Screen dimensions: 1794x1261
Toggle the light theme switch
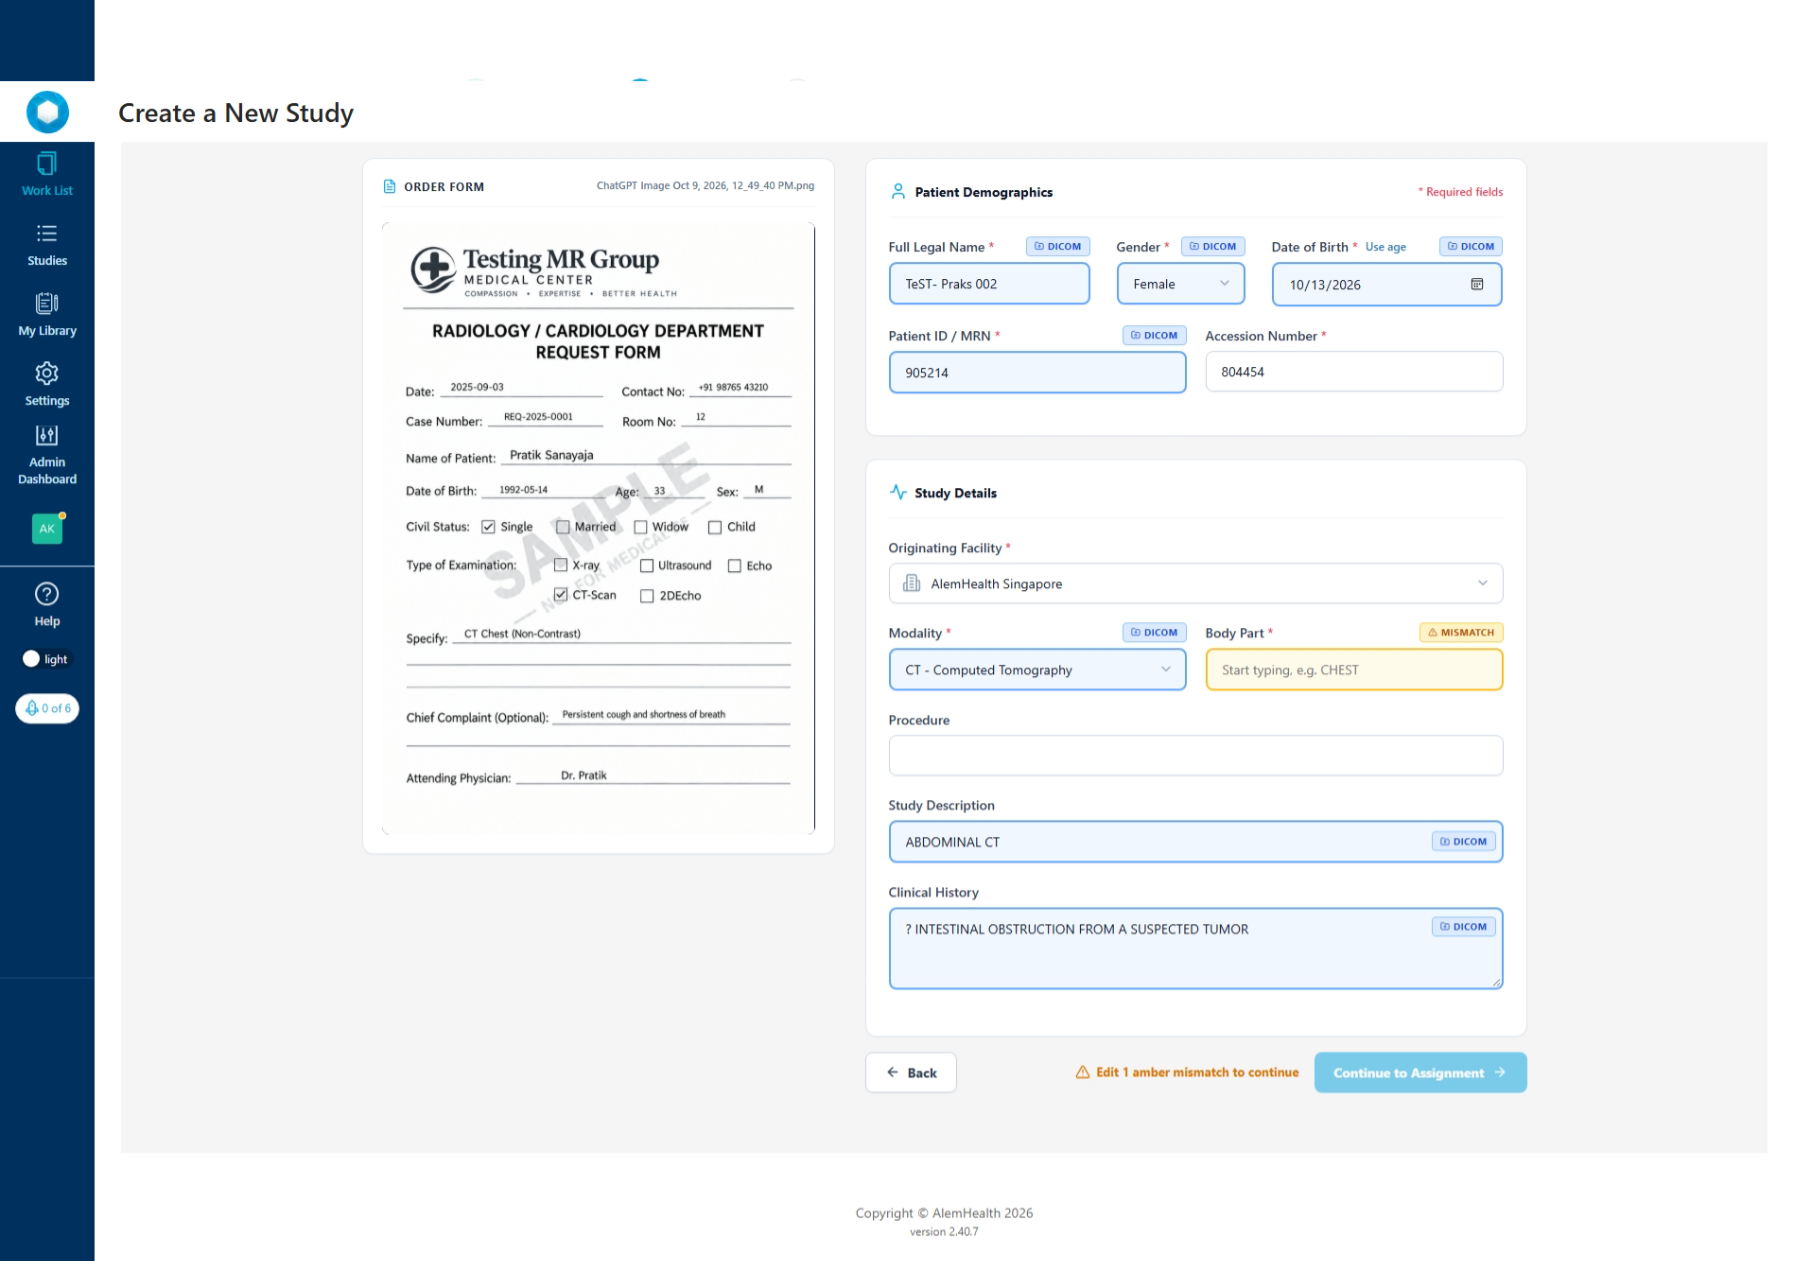coord(46,659)
